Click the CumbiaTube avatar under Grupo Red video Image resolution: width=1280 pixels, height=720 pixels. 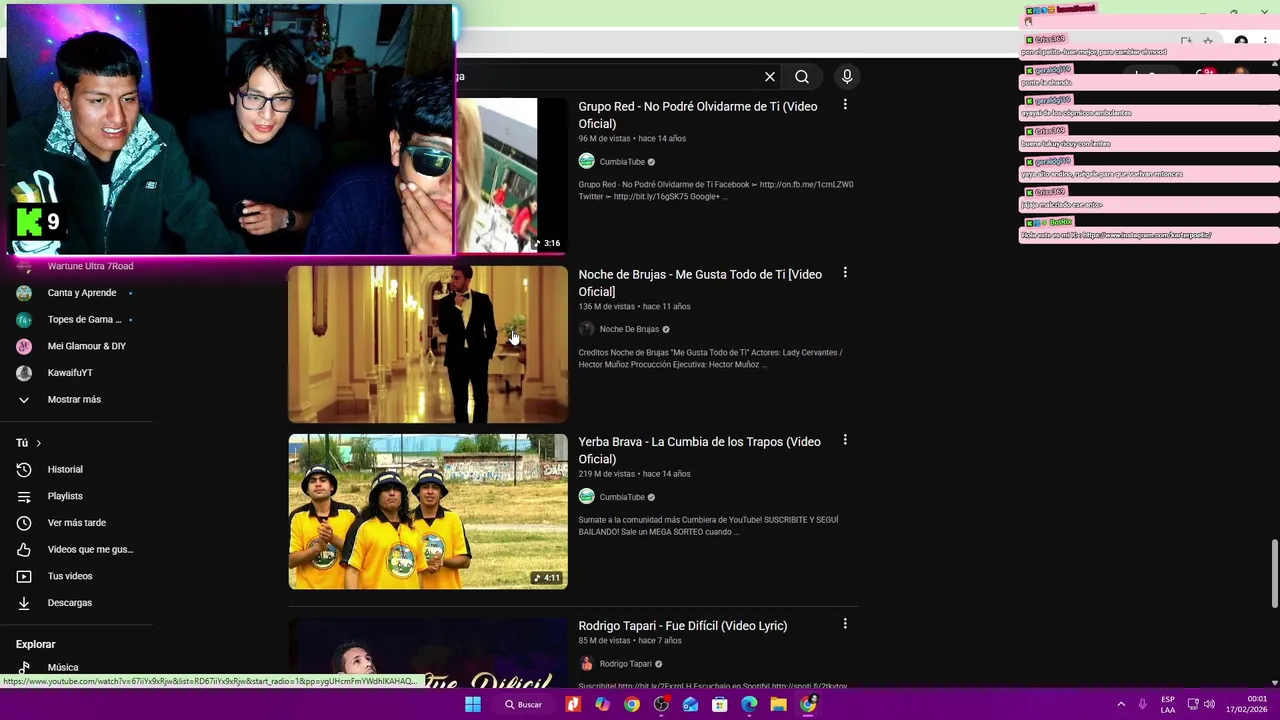tap(587, 162)
